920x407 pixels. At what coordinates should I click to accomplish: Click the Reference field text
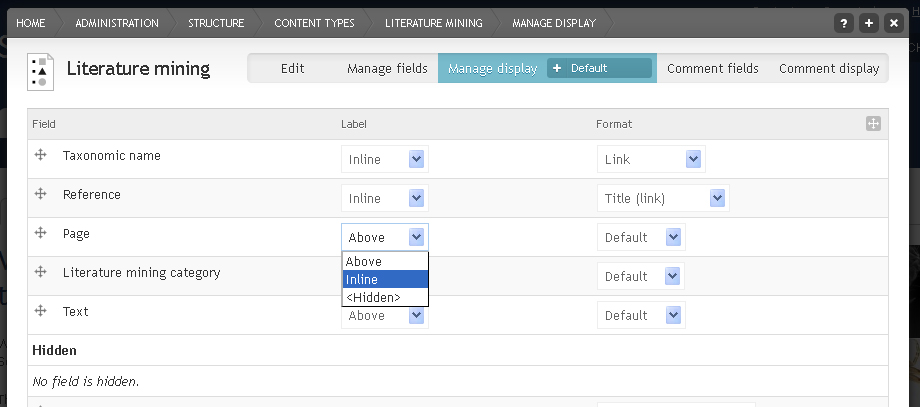coord(92,194)
